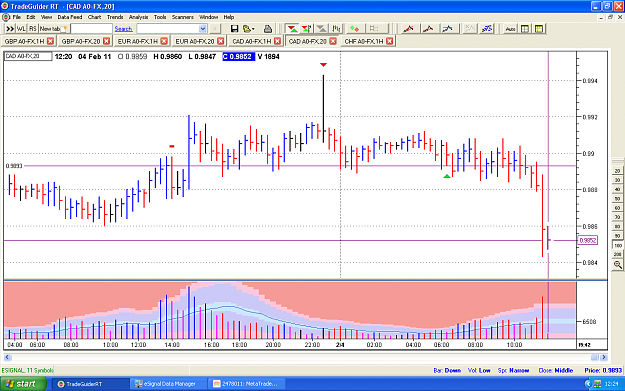Click the TradeGuiderRT taskbar button

(x=90, y=384)
